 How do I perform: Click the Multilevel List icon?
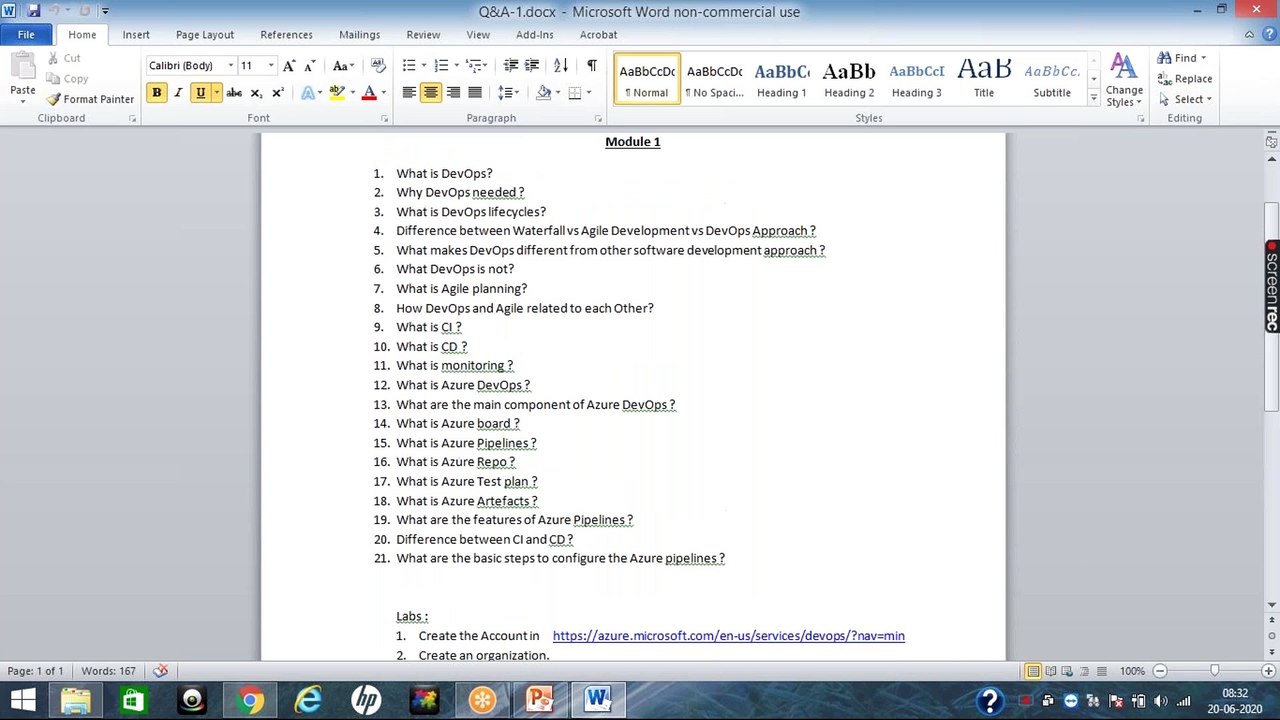click(x=474, y=66)
